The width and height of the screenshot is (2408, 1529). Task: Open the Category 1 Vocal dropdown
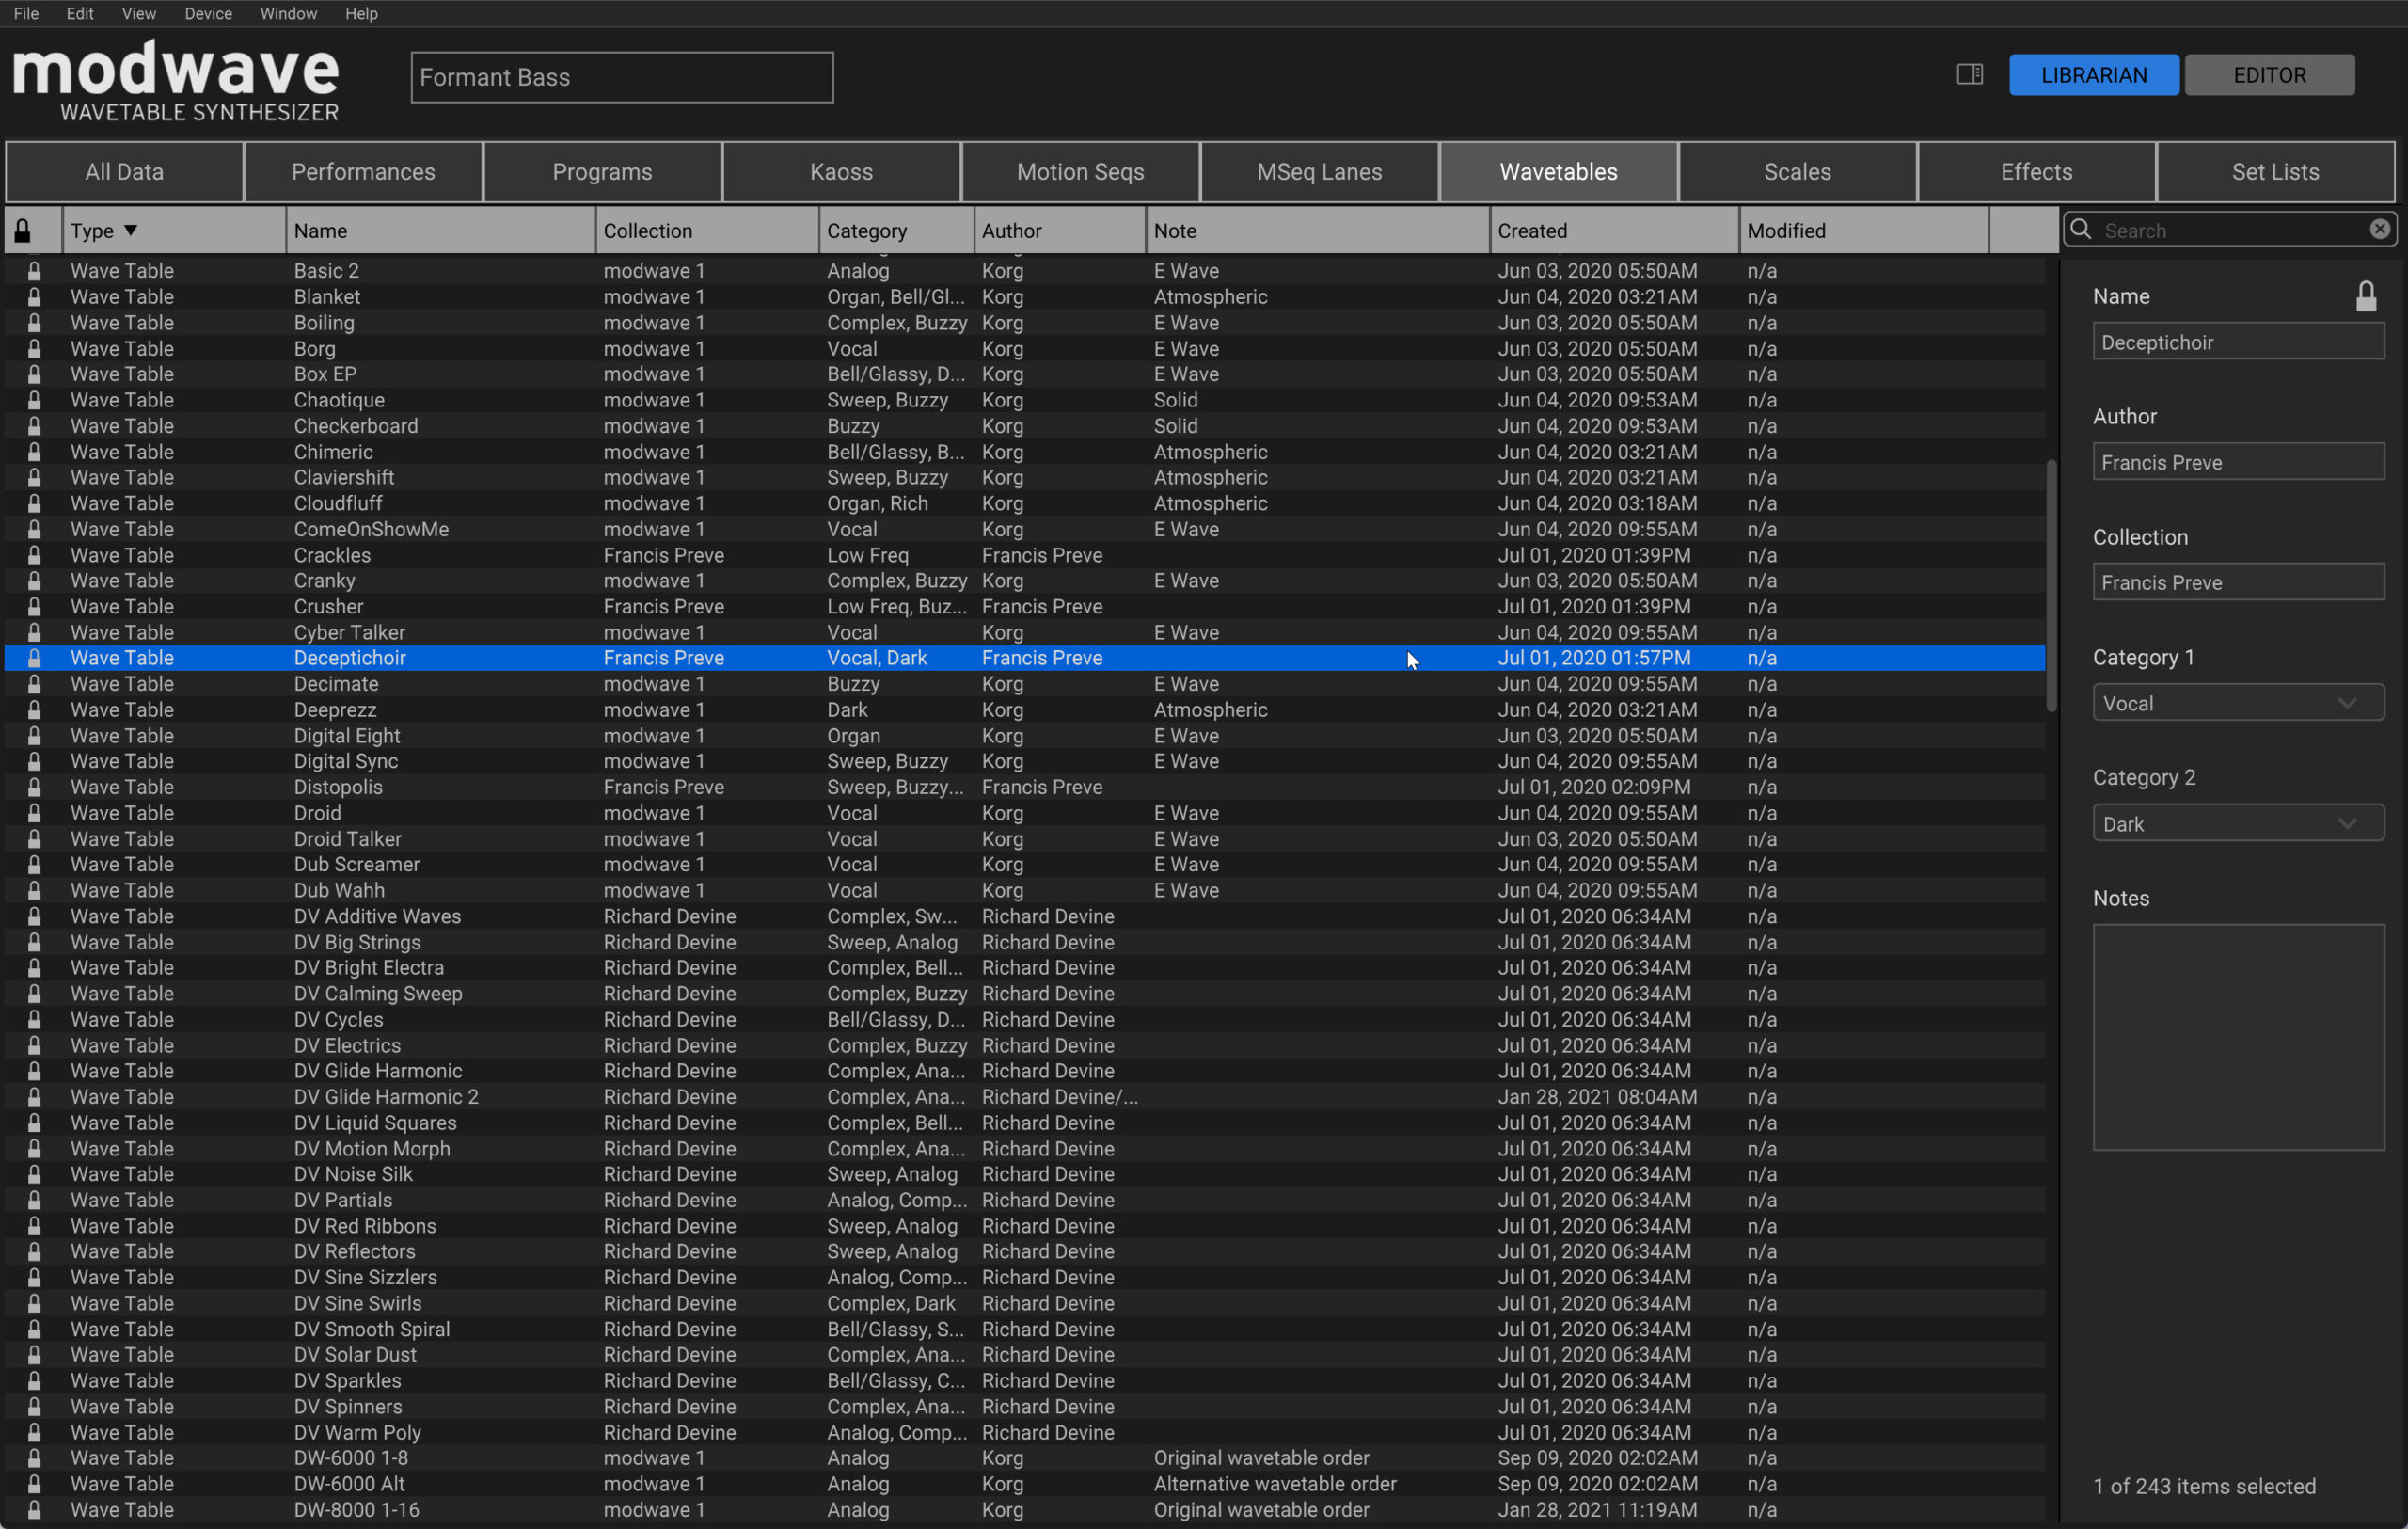click(x=2238, y=703)
